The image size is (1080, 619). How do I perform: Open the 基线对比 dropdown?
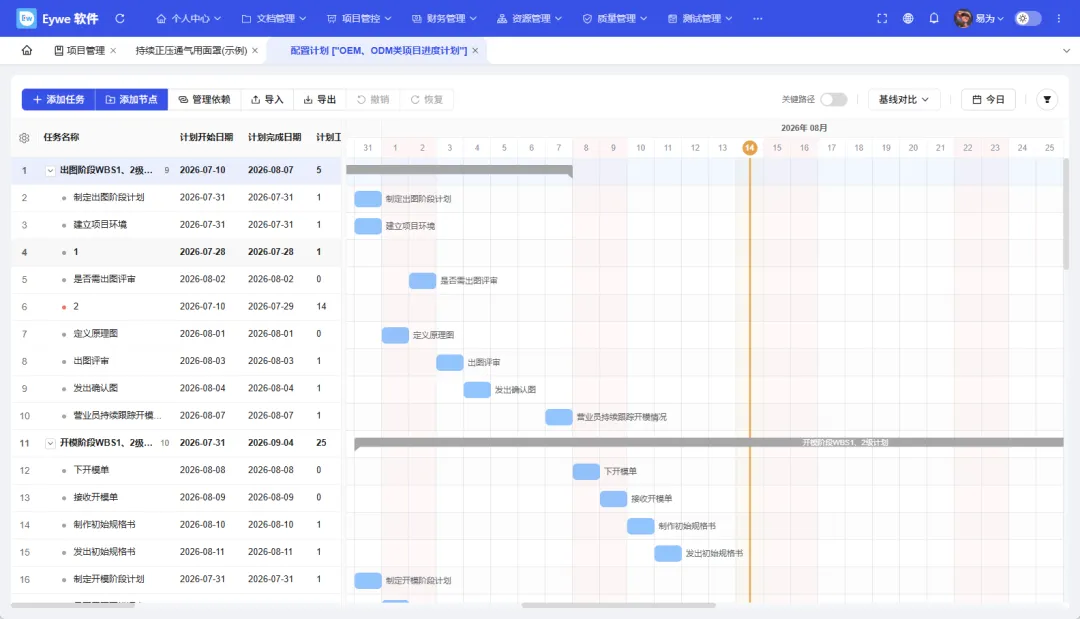tap(903, 100)
